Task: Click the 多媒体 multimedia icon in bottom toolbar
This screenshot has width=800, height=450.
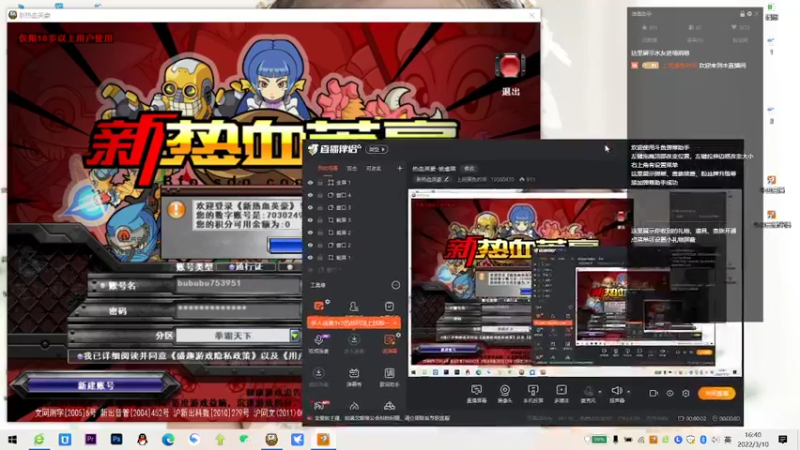Action: (x=561, y=391)
